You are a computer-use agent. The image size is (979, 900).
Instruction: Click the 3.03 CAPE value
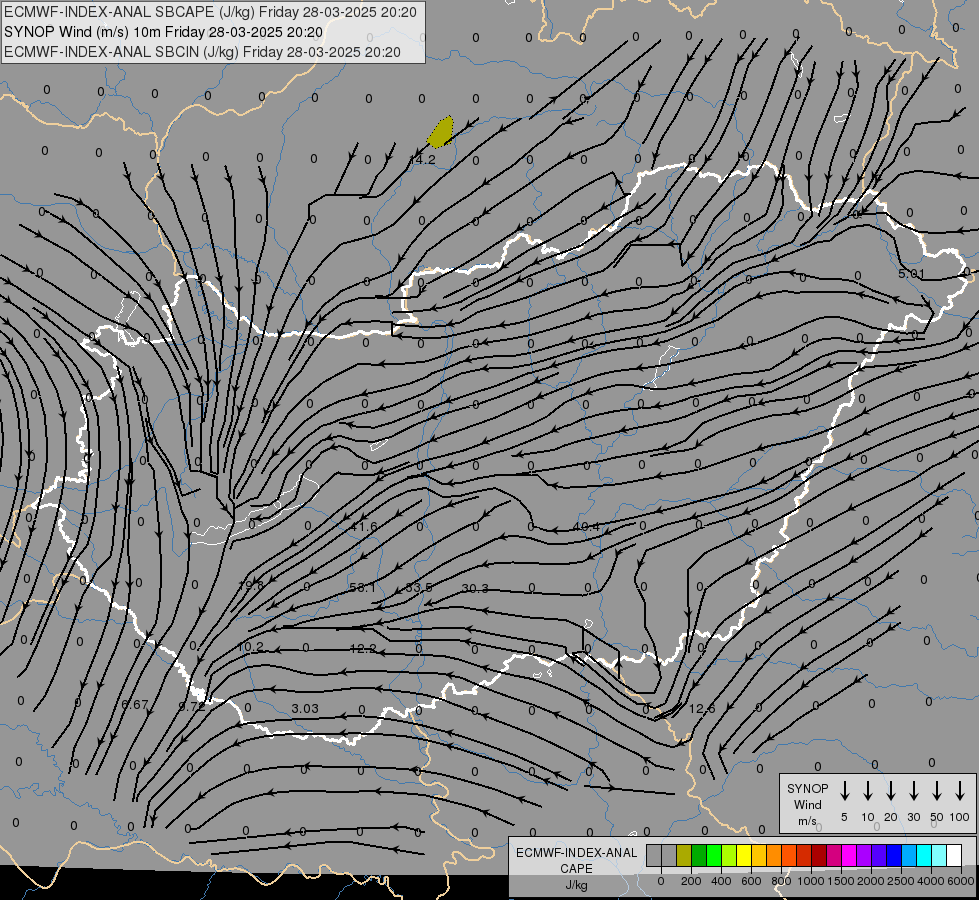[305, 708]
